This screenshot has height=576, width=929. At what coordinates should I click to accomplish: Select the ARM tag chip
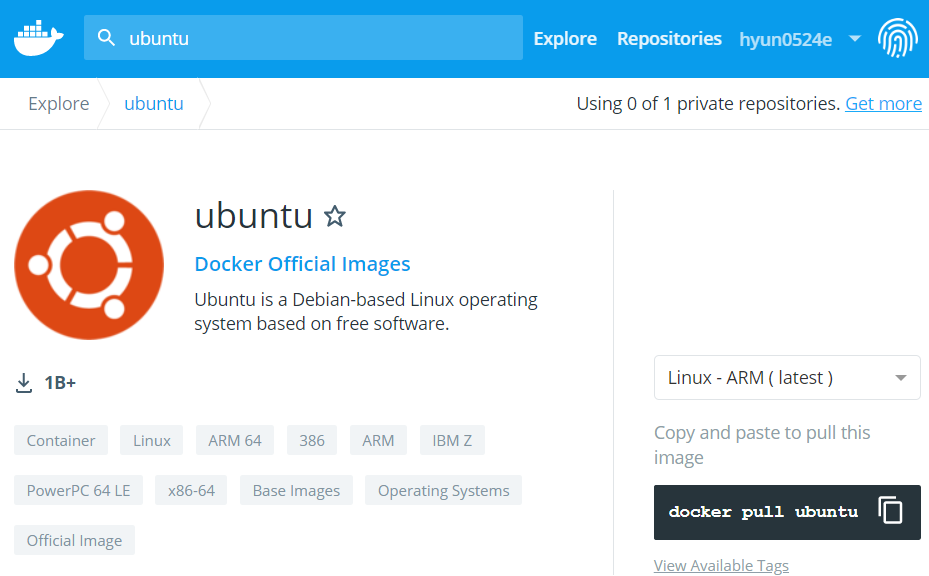[x=378, y=440]
